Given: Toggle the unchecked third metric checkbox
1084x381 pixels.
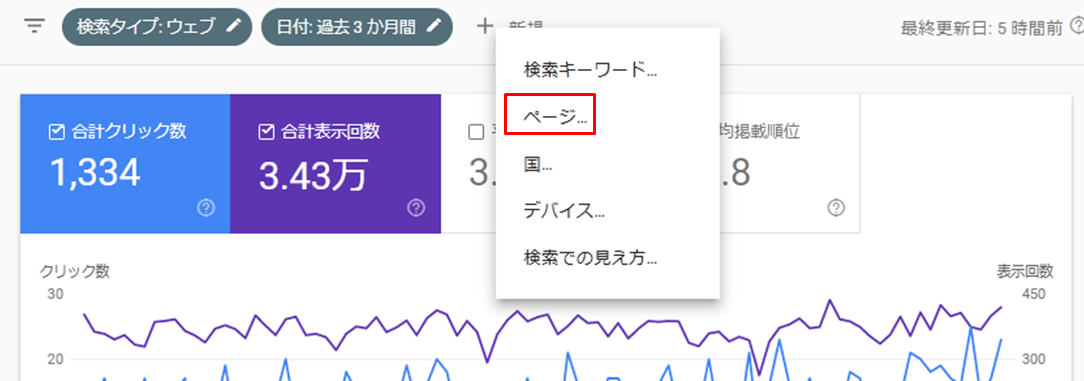Looking at the screenshot, I should pyautogui.click(x=476, y=132).
